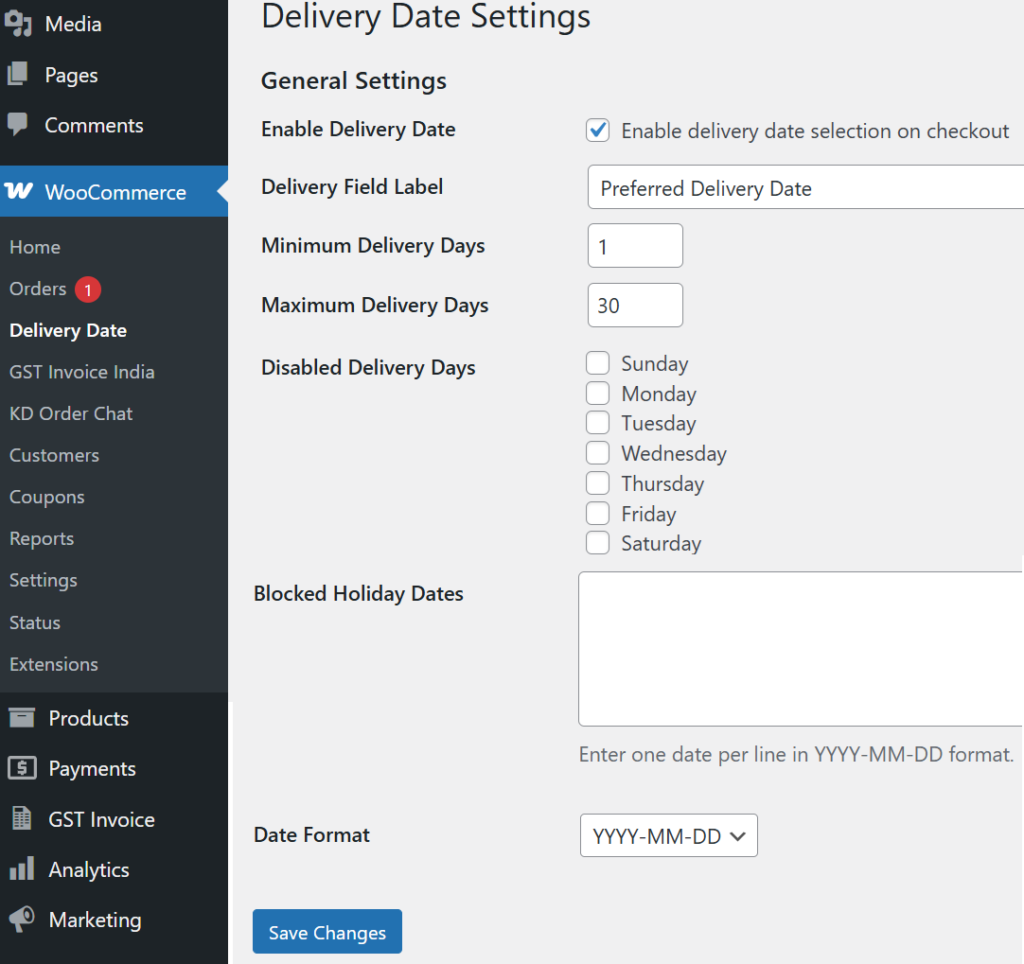Click the Media sidebar icon
The width and height of the screenshot is (1024, 964).
pyautogui.click(x=18, y=24)
